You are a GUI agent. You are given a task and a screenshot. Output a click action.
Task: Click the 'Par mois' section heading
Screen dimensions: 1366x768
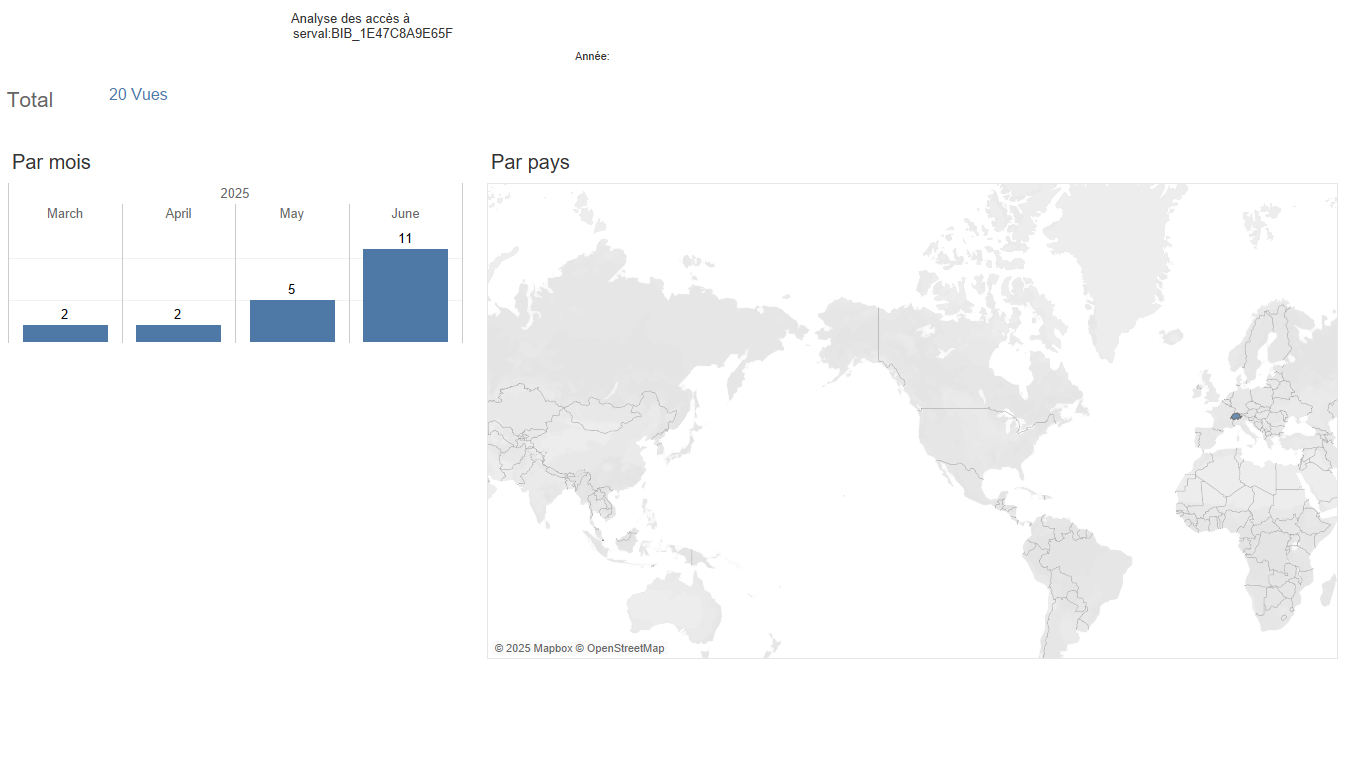click(x=51, y=162)
